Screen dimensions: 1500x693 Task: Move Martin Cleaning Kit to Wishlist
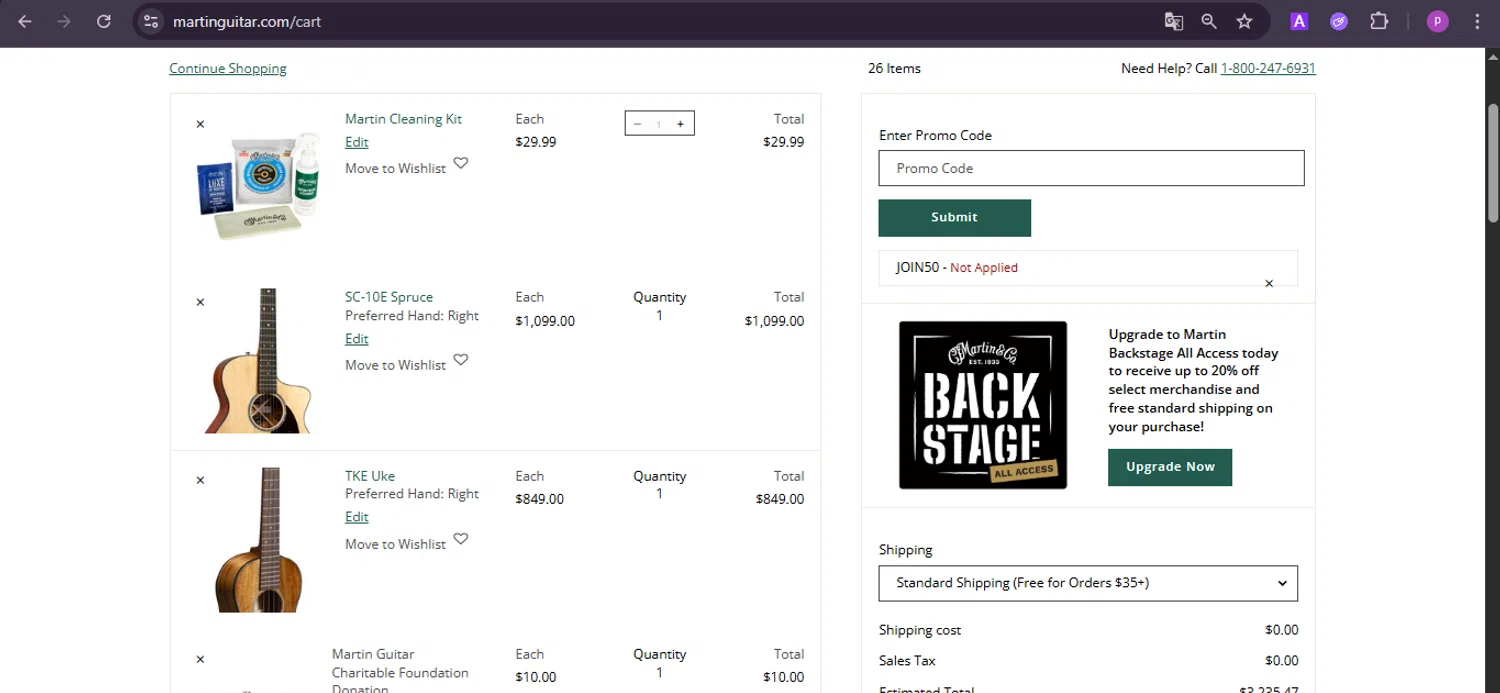395,168
